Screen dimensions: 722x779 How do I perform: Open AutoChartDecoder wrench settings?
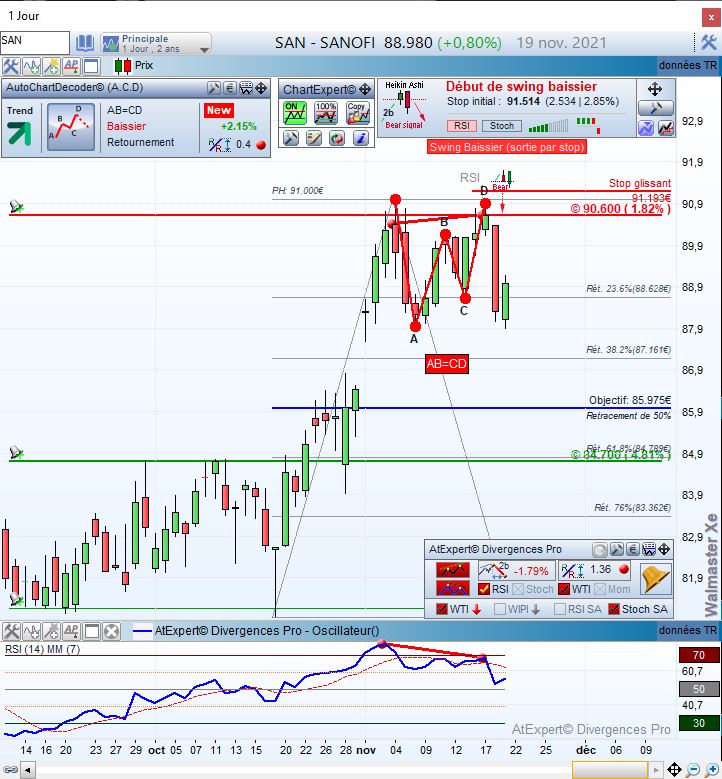click(x=214, y=88)
